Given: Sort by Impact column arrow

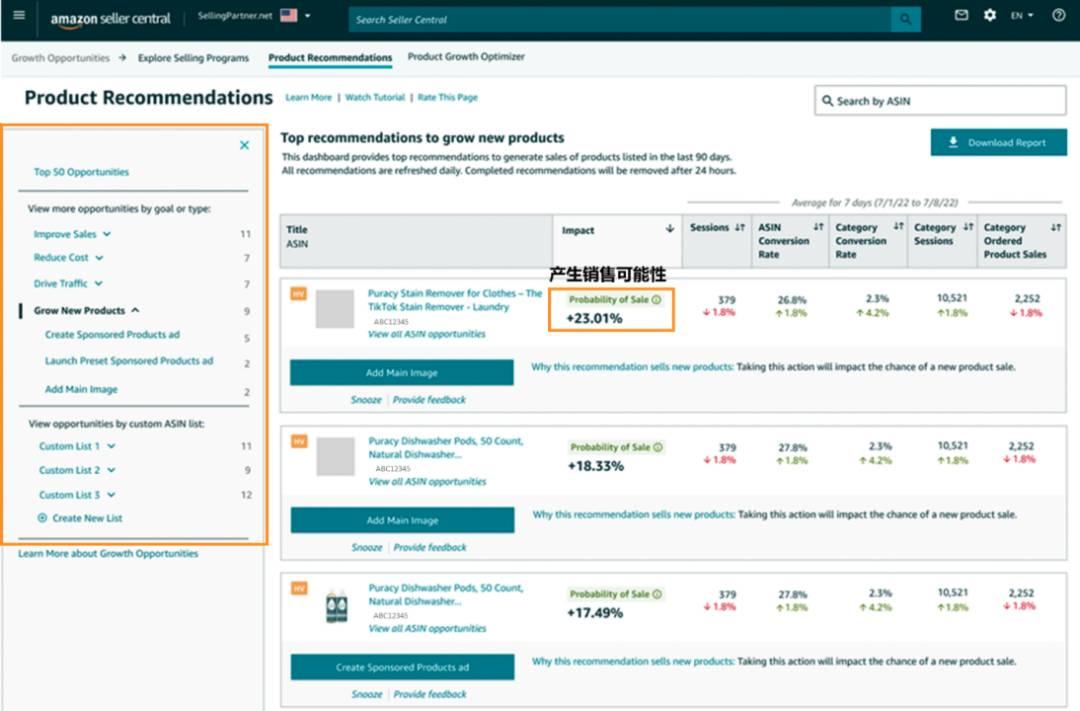Looking at the screenshot, I should click(669, 229).
